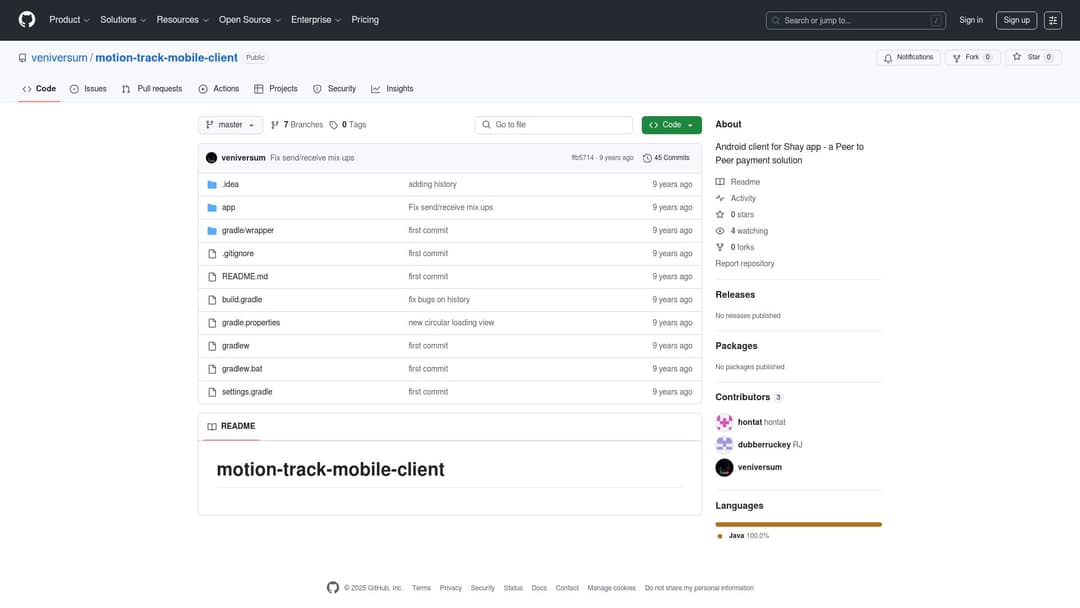The height and width of the screenshot is (608, 1080).
Task: Open the 45 Commits link
Action: point(666,158)
